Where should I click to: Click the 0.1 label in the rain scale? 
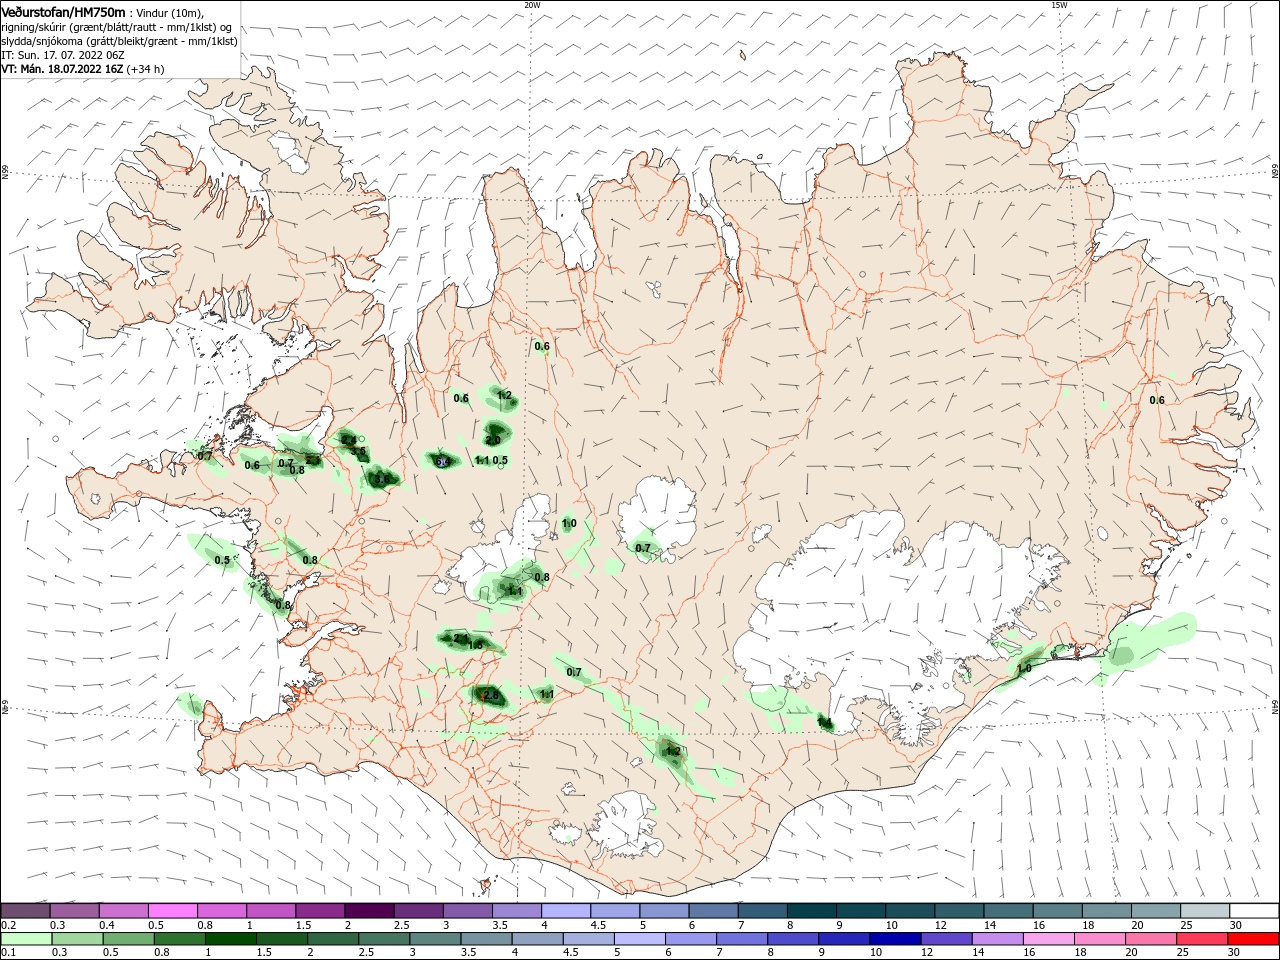point(8,953)
